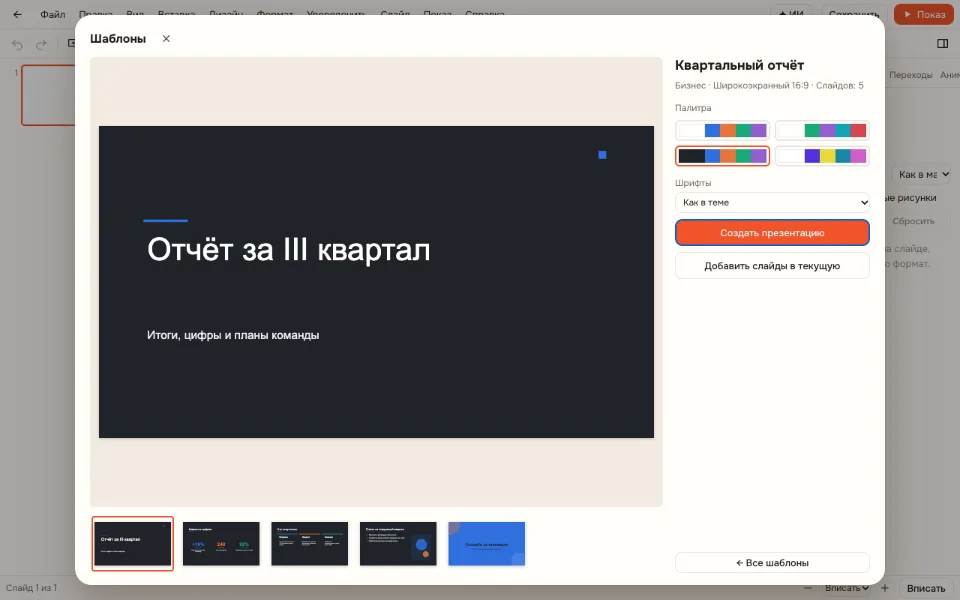Switch to the Переходы tab behind the dialog
The width and height of the screenshot is (960, 600).
click(910, 75)
